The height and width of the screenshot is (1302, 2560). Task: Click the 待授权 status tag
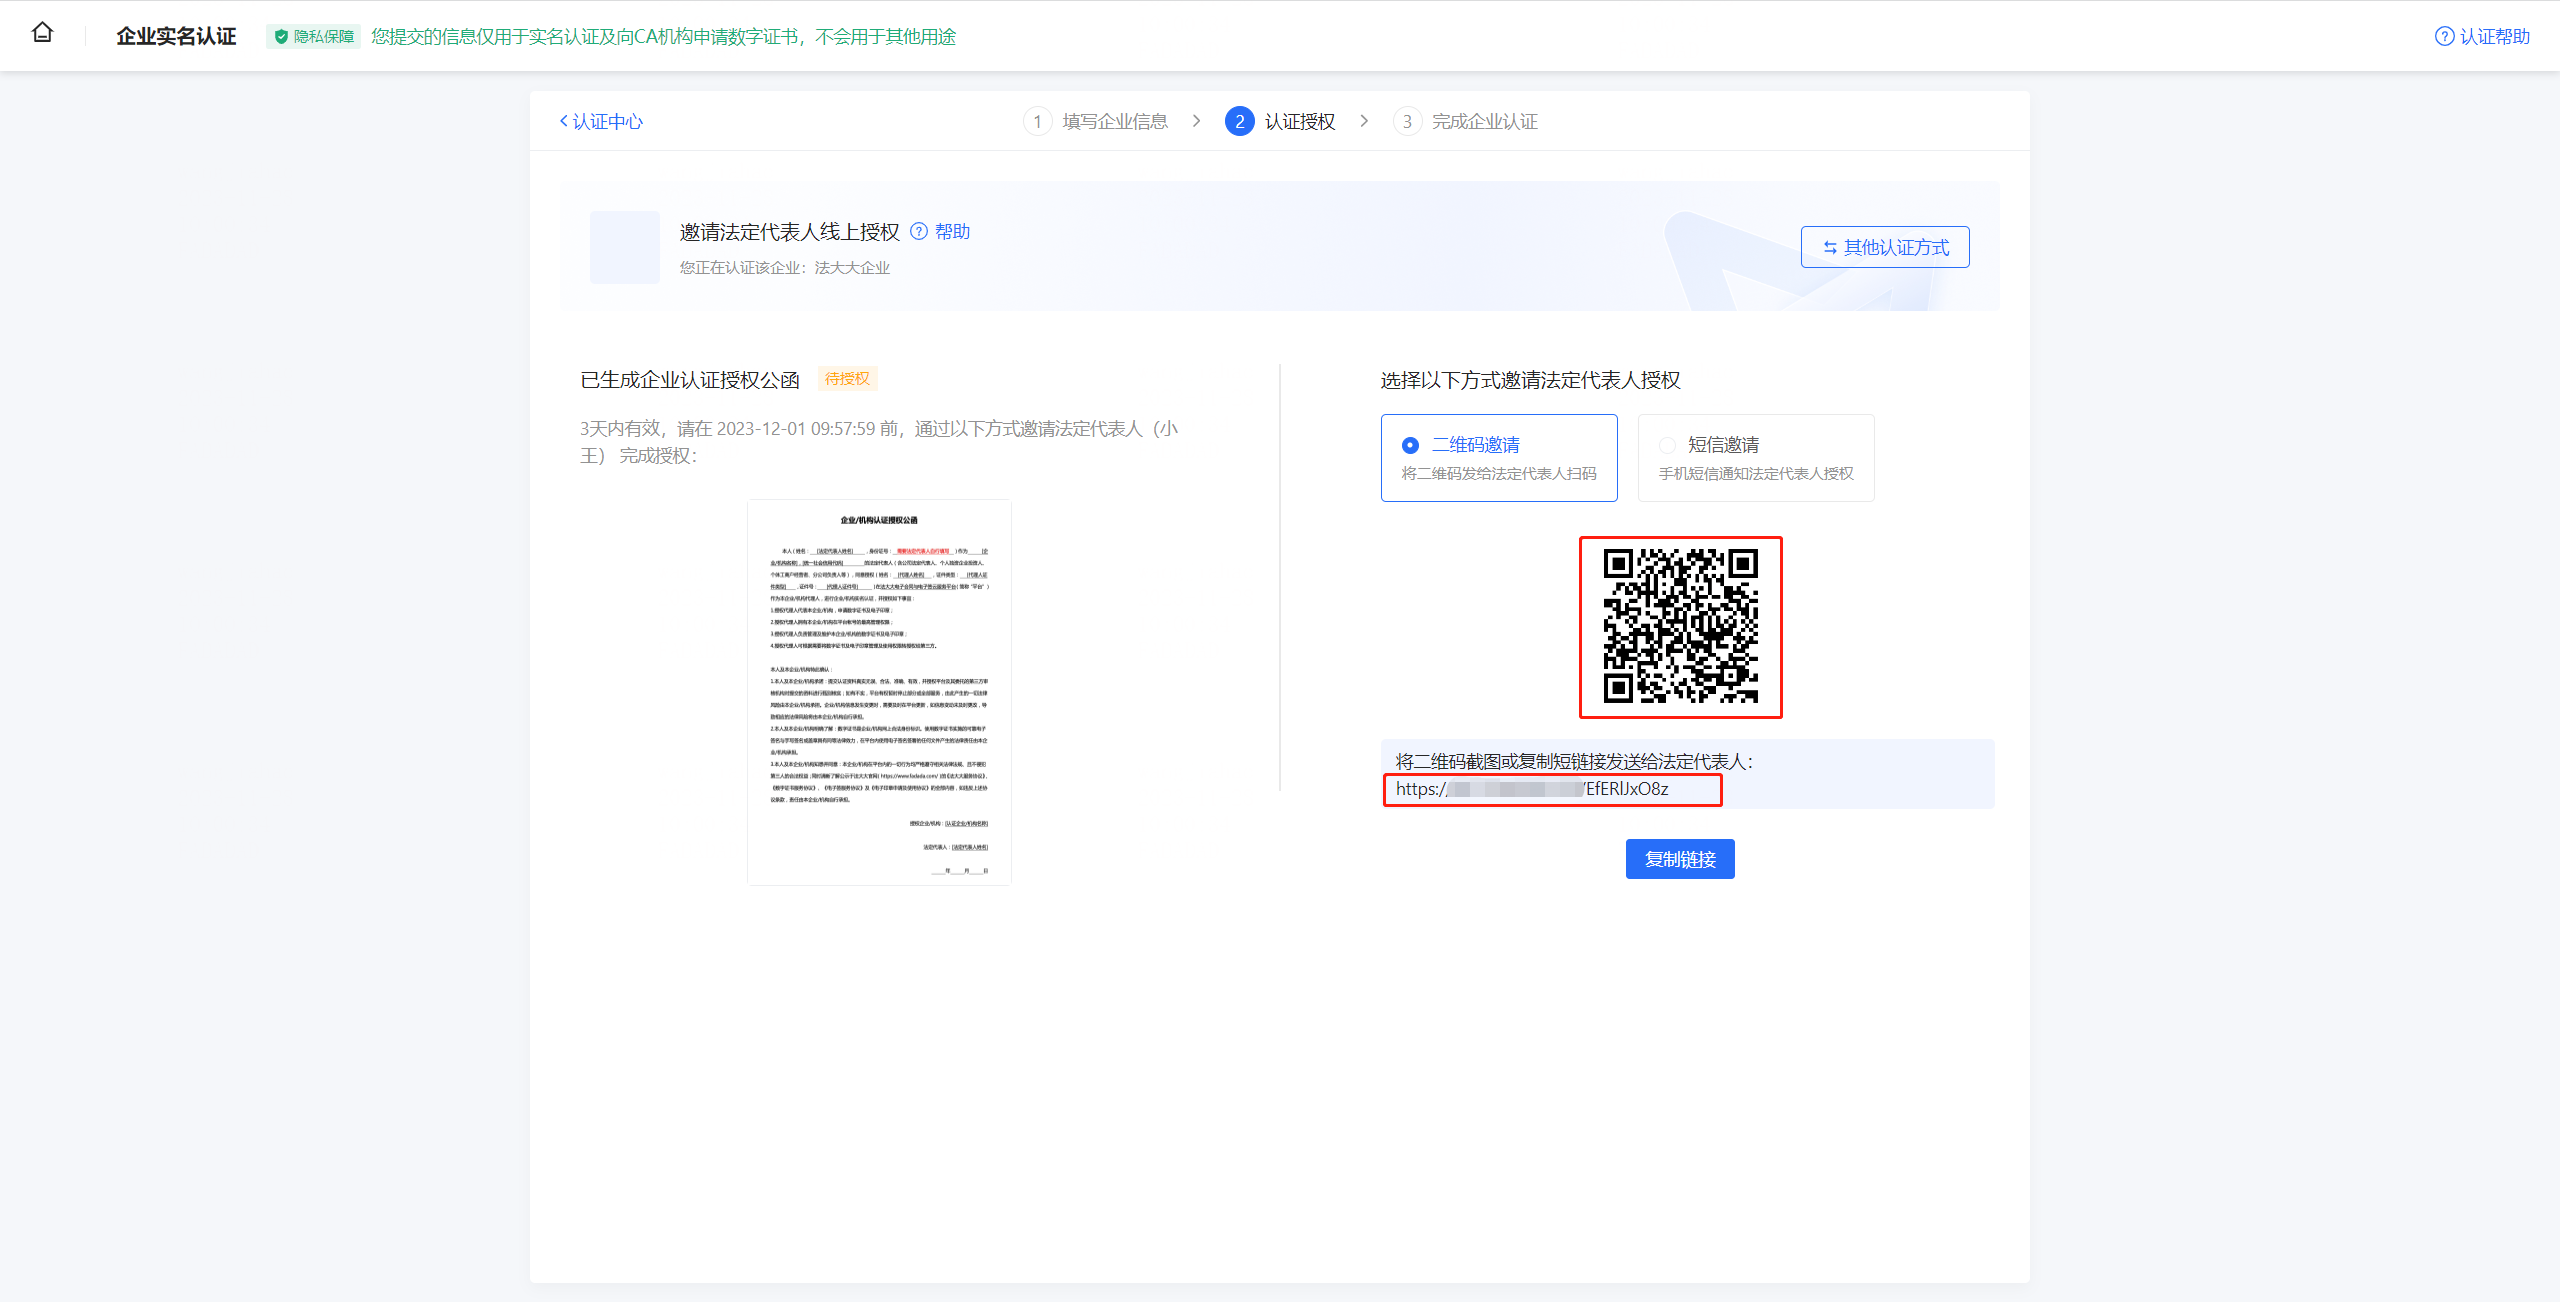click(x=847, y=379)
